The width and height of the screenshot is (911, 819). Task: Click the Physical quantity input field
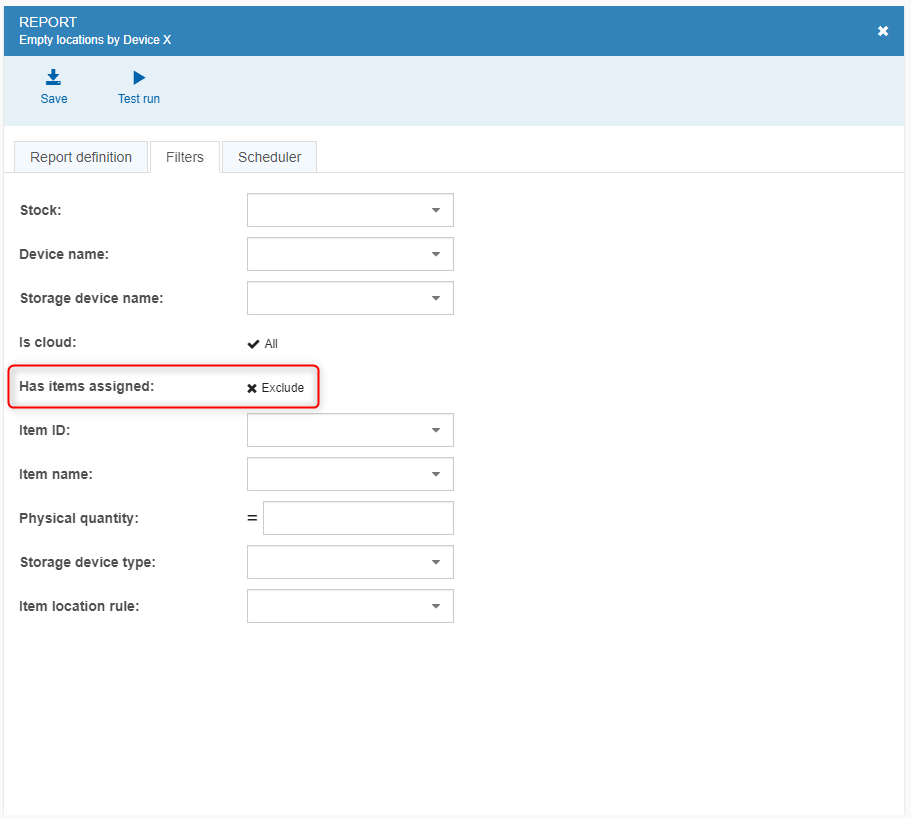(358, 518)
